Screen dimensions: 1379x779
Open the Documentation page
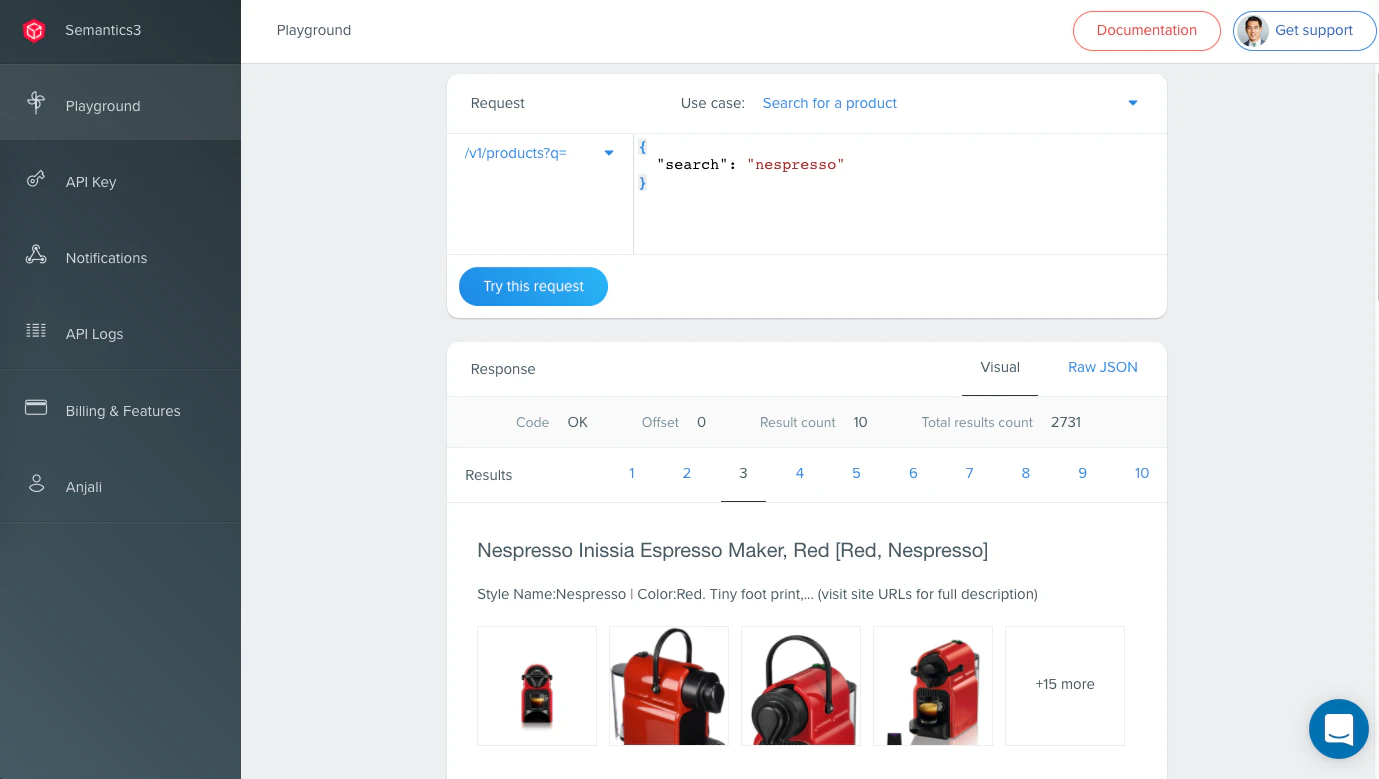point(1146,31)
